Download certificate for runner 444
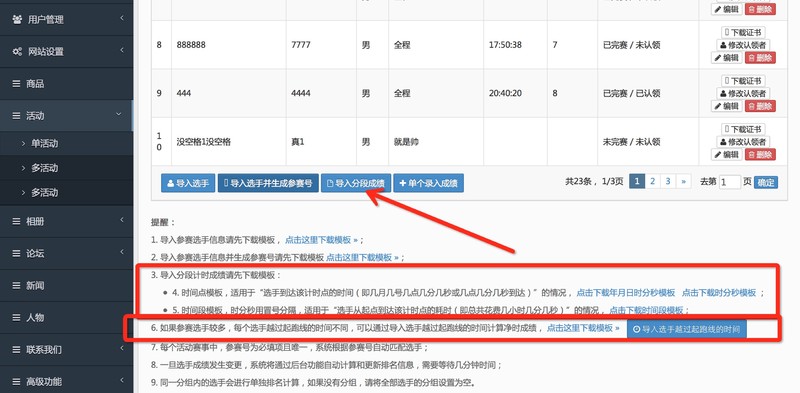This screenshot has height=393, width=800. 743,81
